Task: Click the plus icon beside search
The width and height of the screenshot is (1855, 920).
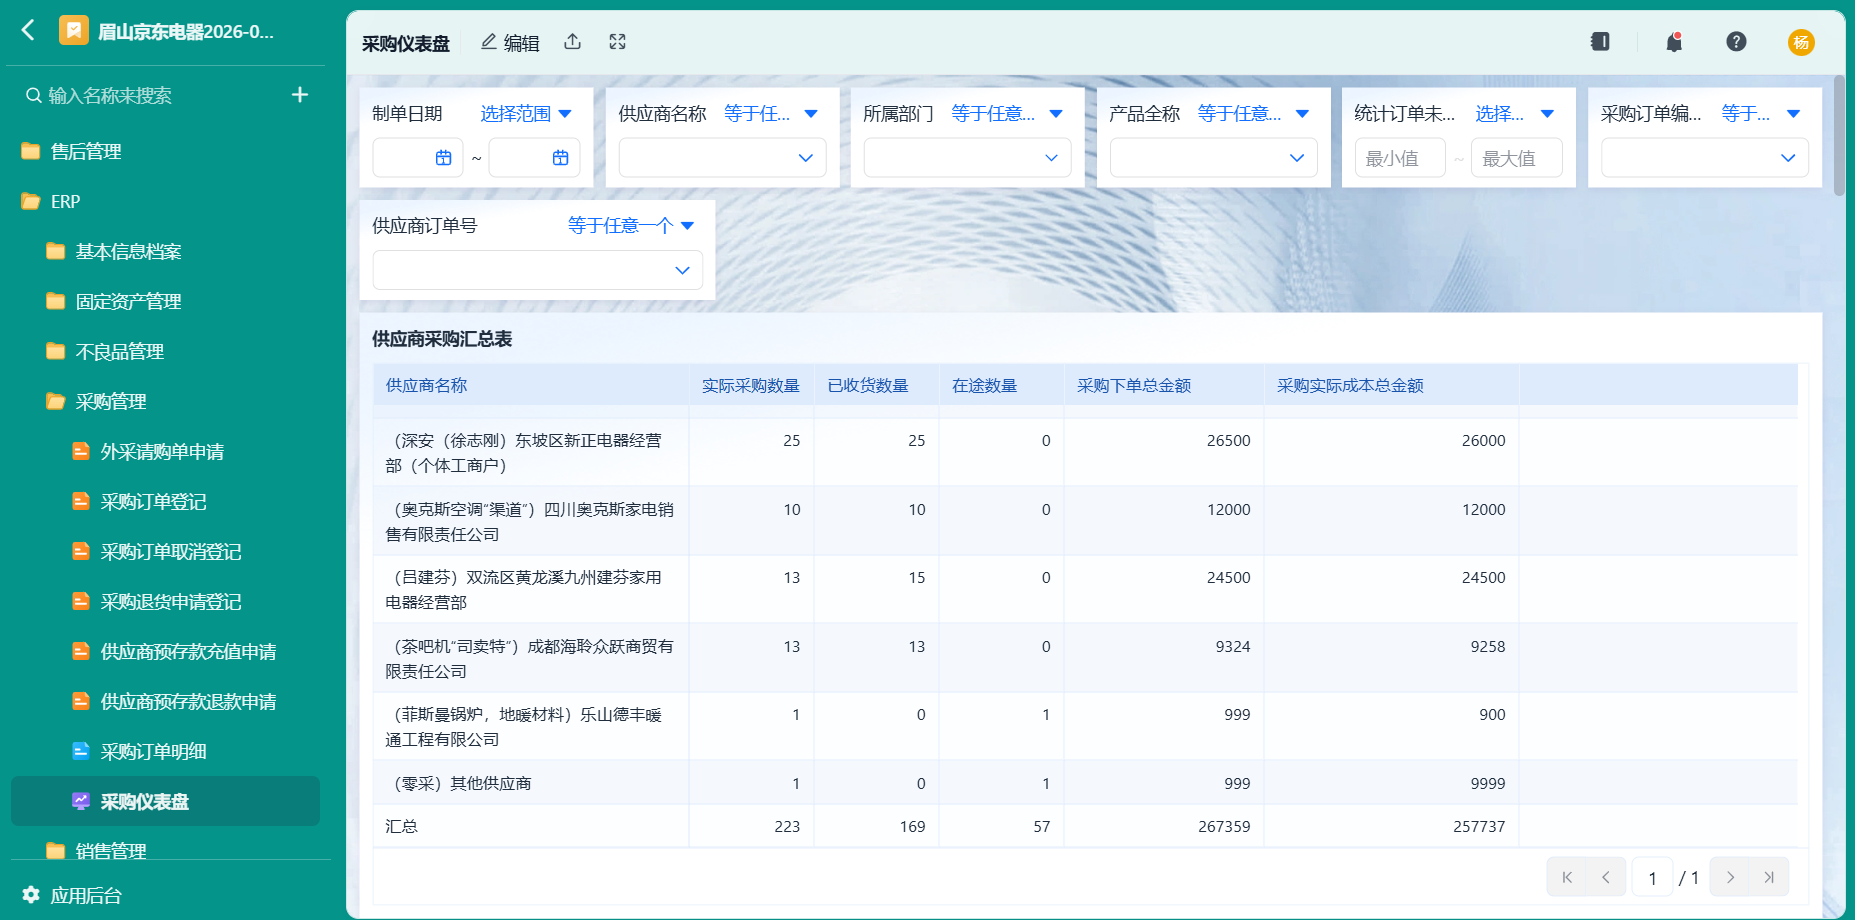Action: (x=300, y=95)
